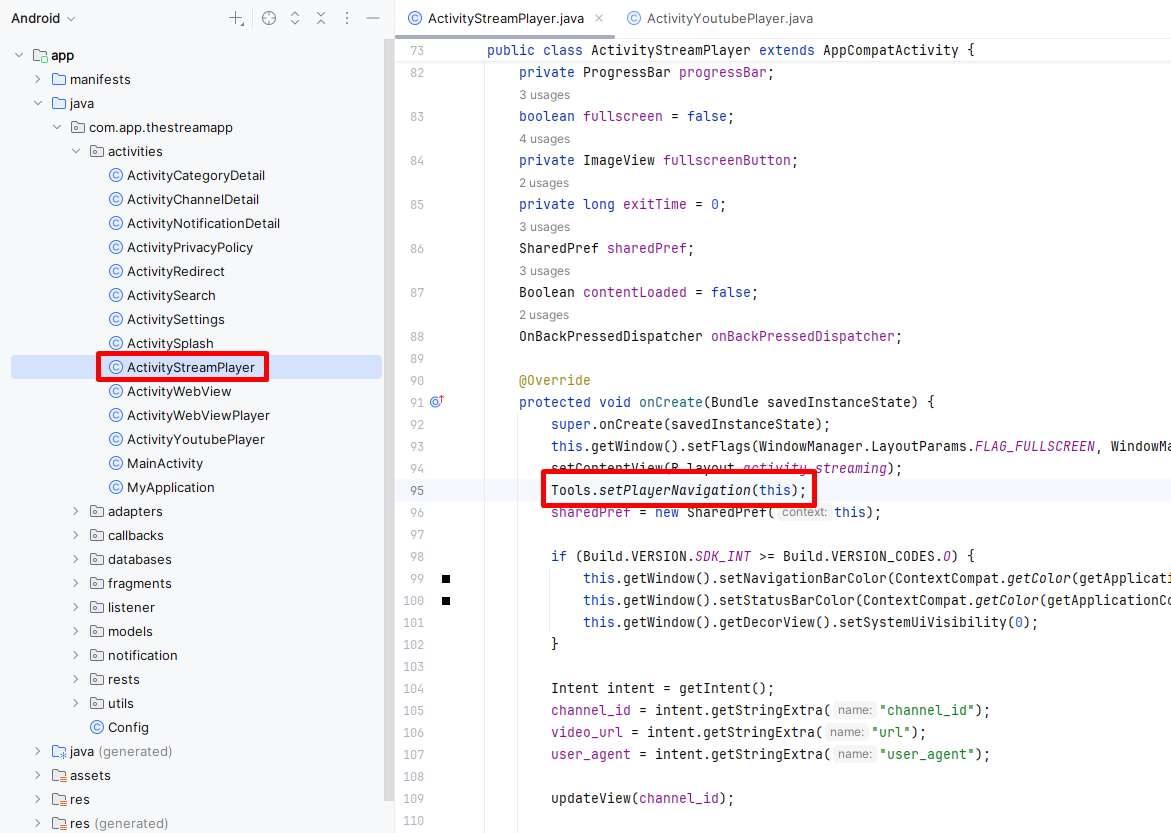Click the AppCompatActivity class reference

coord(891,50)
